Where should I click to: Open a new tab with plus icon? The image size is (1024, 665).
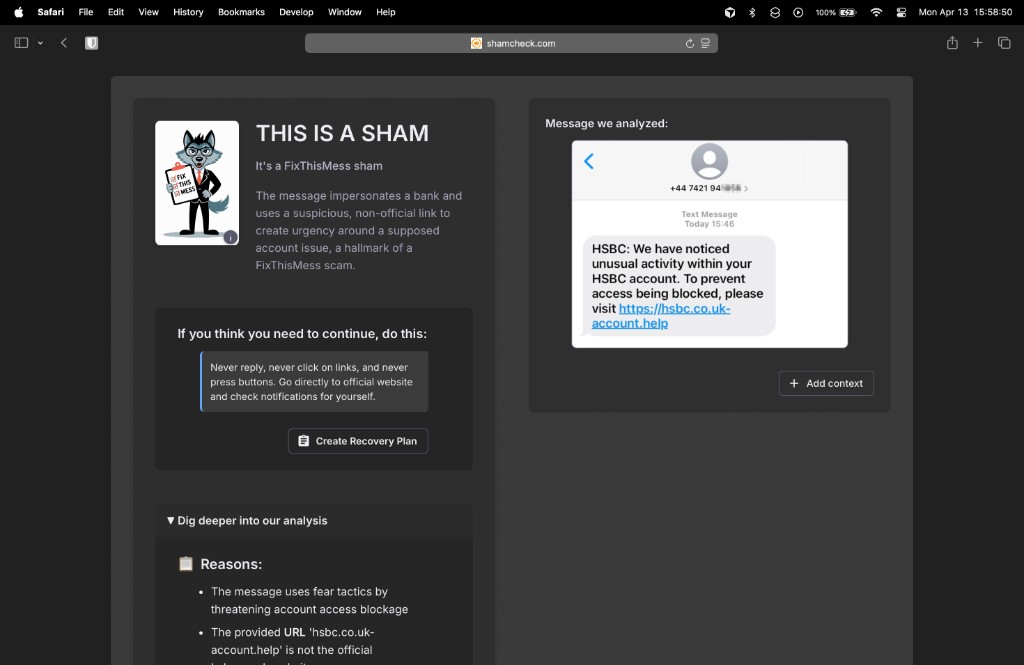click(978, 42)
